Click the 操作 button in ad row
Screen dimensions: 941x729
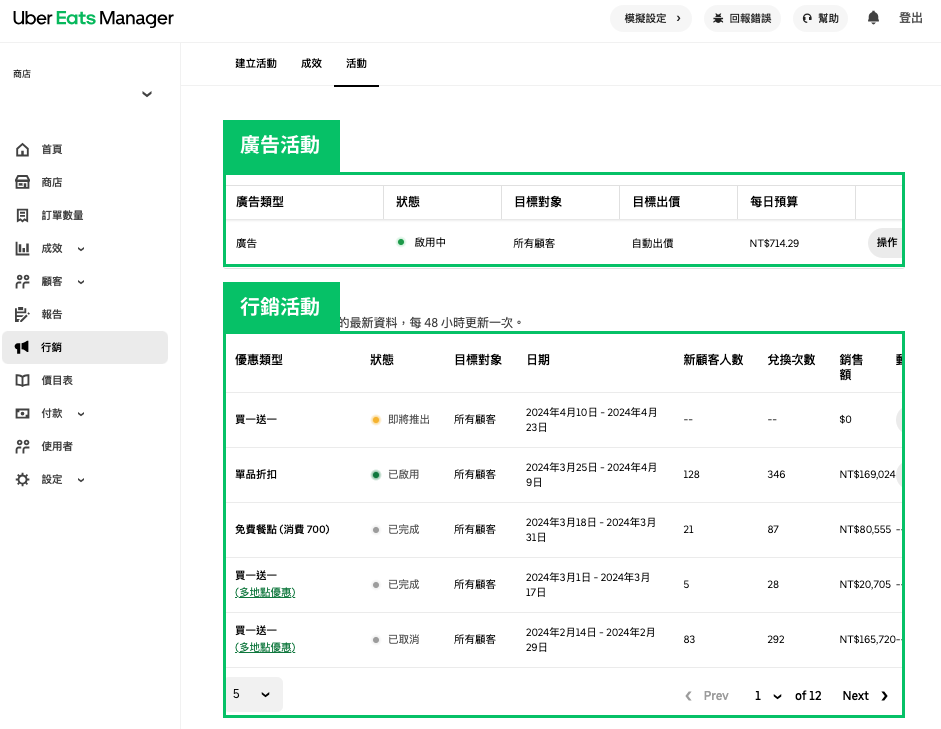pos(886,242)
